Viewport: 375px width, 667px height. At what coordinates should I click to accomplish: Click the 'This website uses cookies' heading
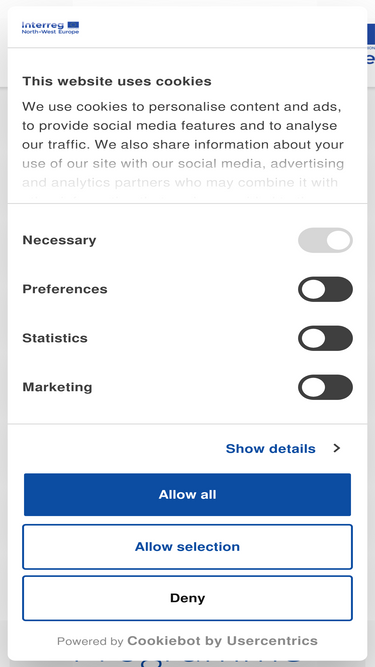coord(117,81)
